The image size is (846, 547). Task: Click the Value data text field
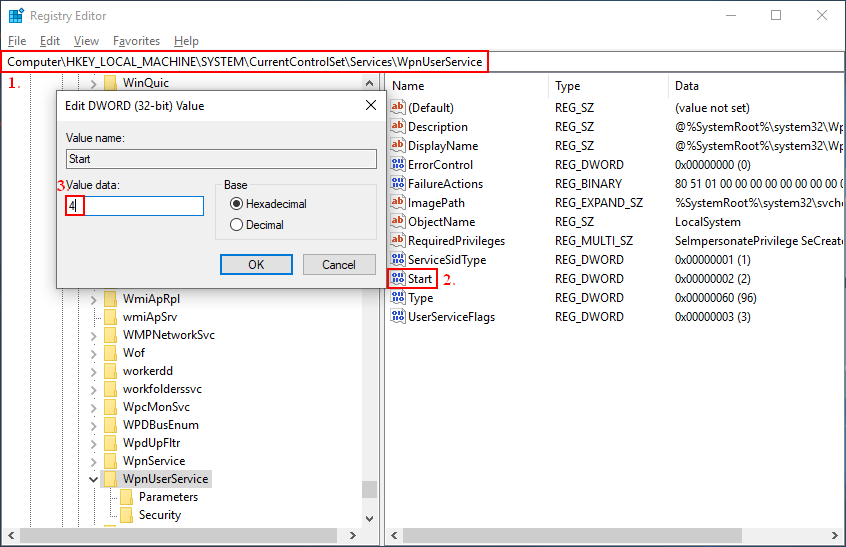135,206
